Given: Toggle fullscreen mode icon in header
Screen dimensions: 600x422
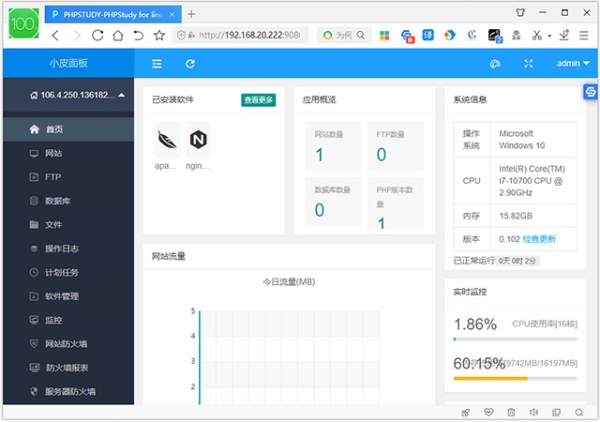Looking at the screenshot, I should [529, 64].
